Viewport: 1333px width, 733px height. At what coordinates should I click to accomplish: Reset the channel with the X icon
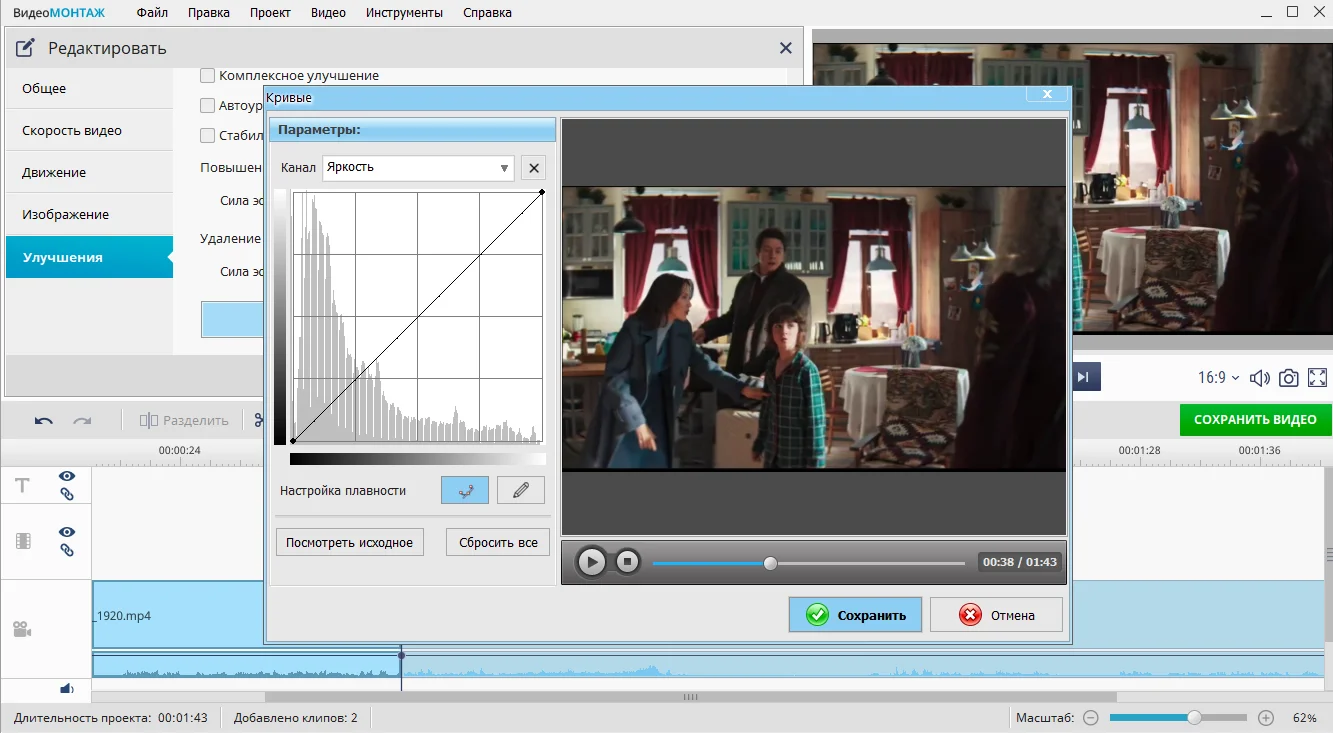pos(534,168)
